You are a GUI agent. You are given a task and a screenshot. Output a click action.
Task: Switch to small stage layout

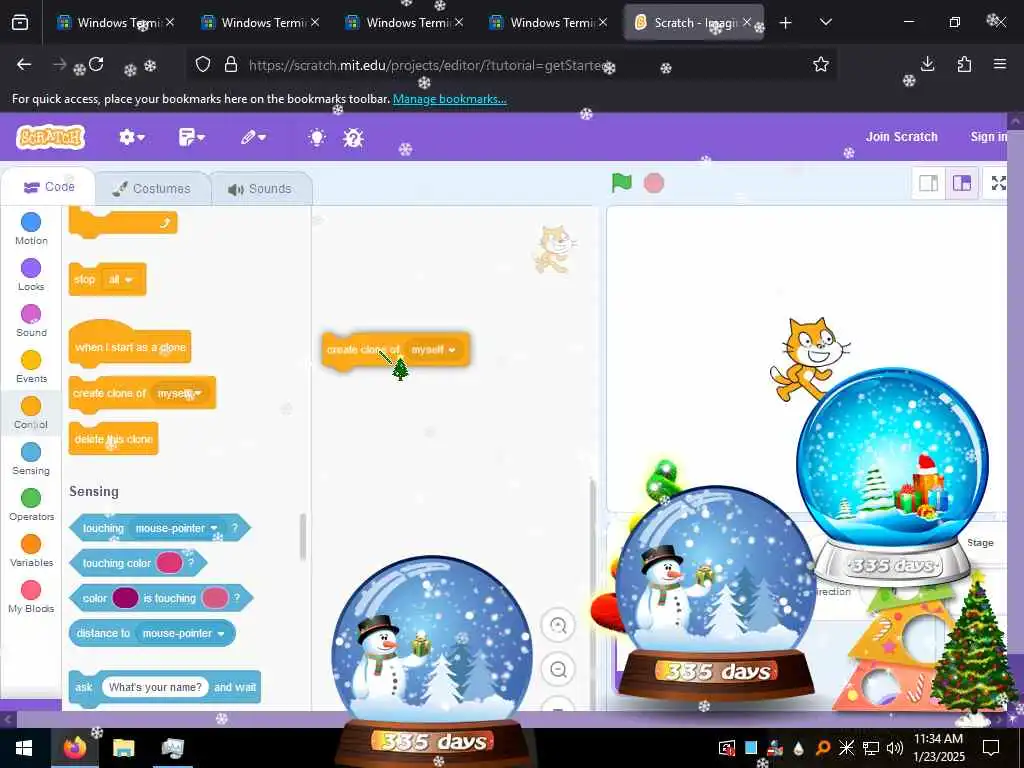point(928,183)
